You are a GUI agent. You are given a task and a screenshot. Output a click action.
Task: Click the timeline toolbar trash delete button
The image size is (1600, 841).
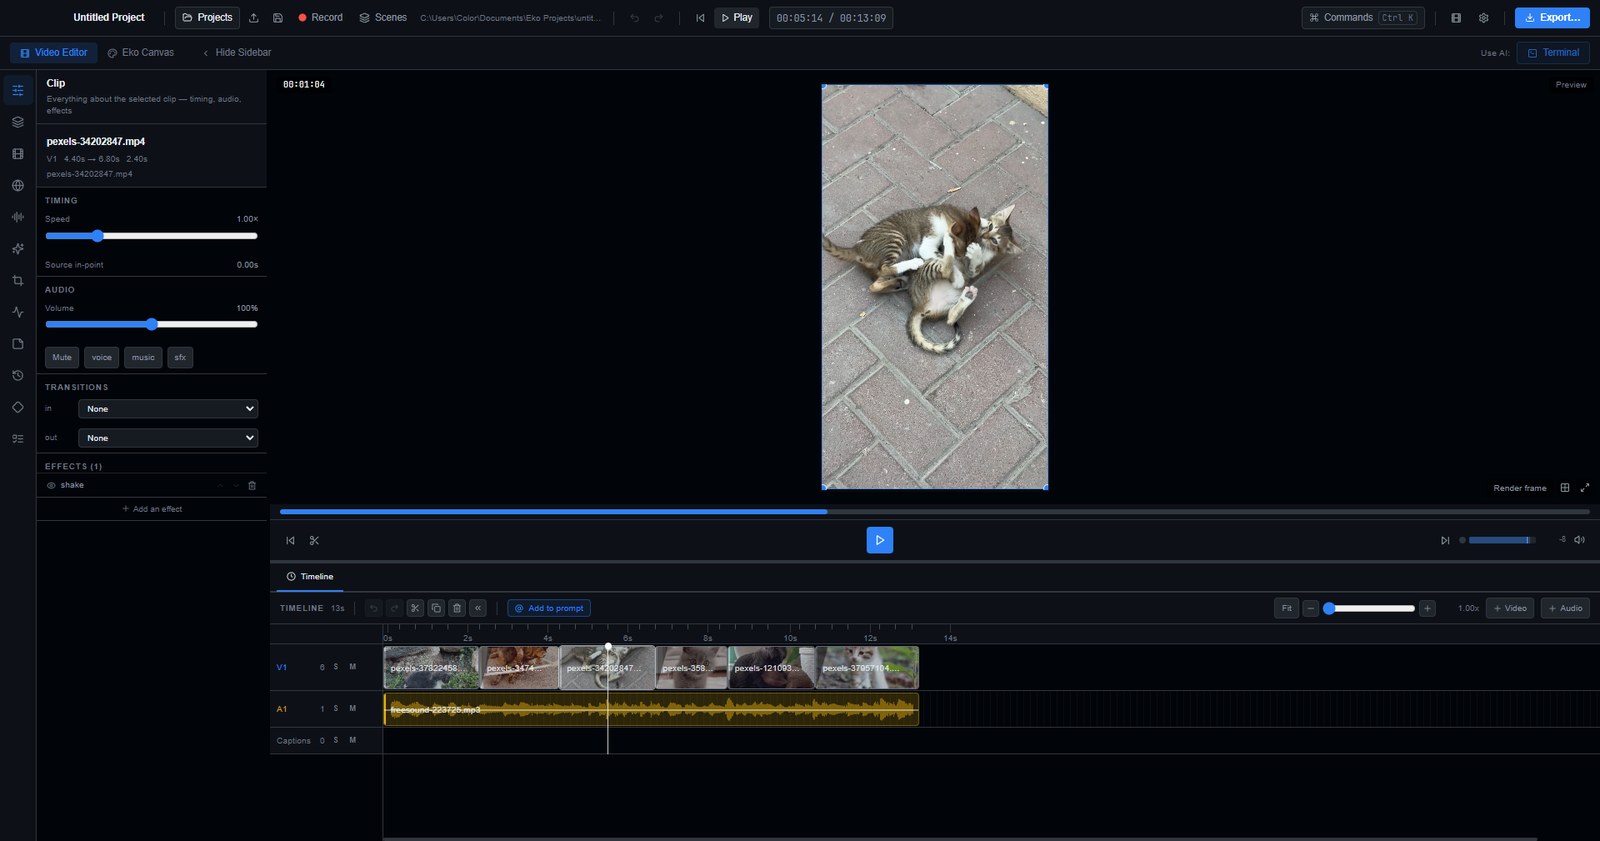457,608
